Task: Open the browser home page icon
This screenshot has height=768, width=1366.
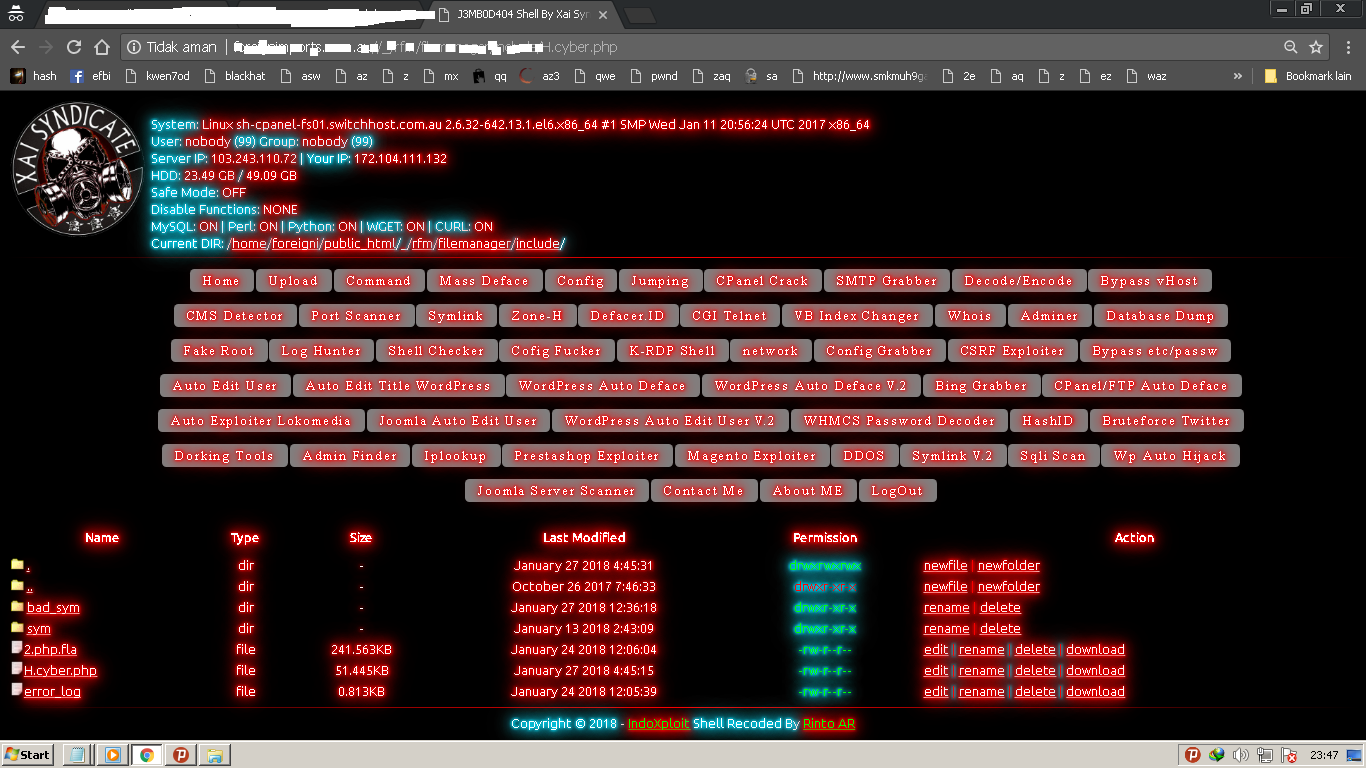Action: 102,47
